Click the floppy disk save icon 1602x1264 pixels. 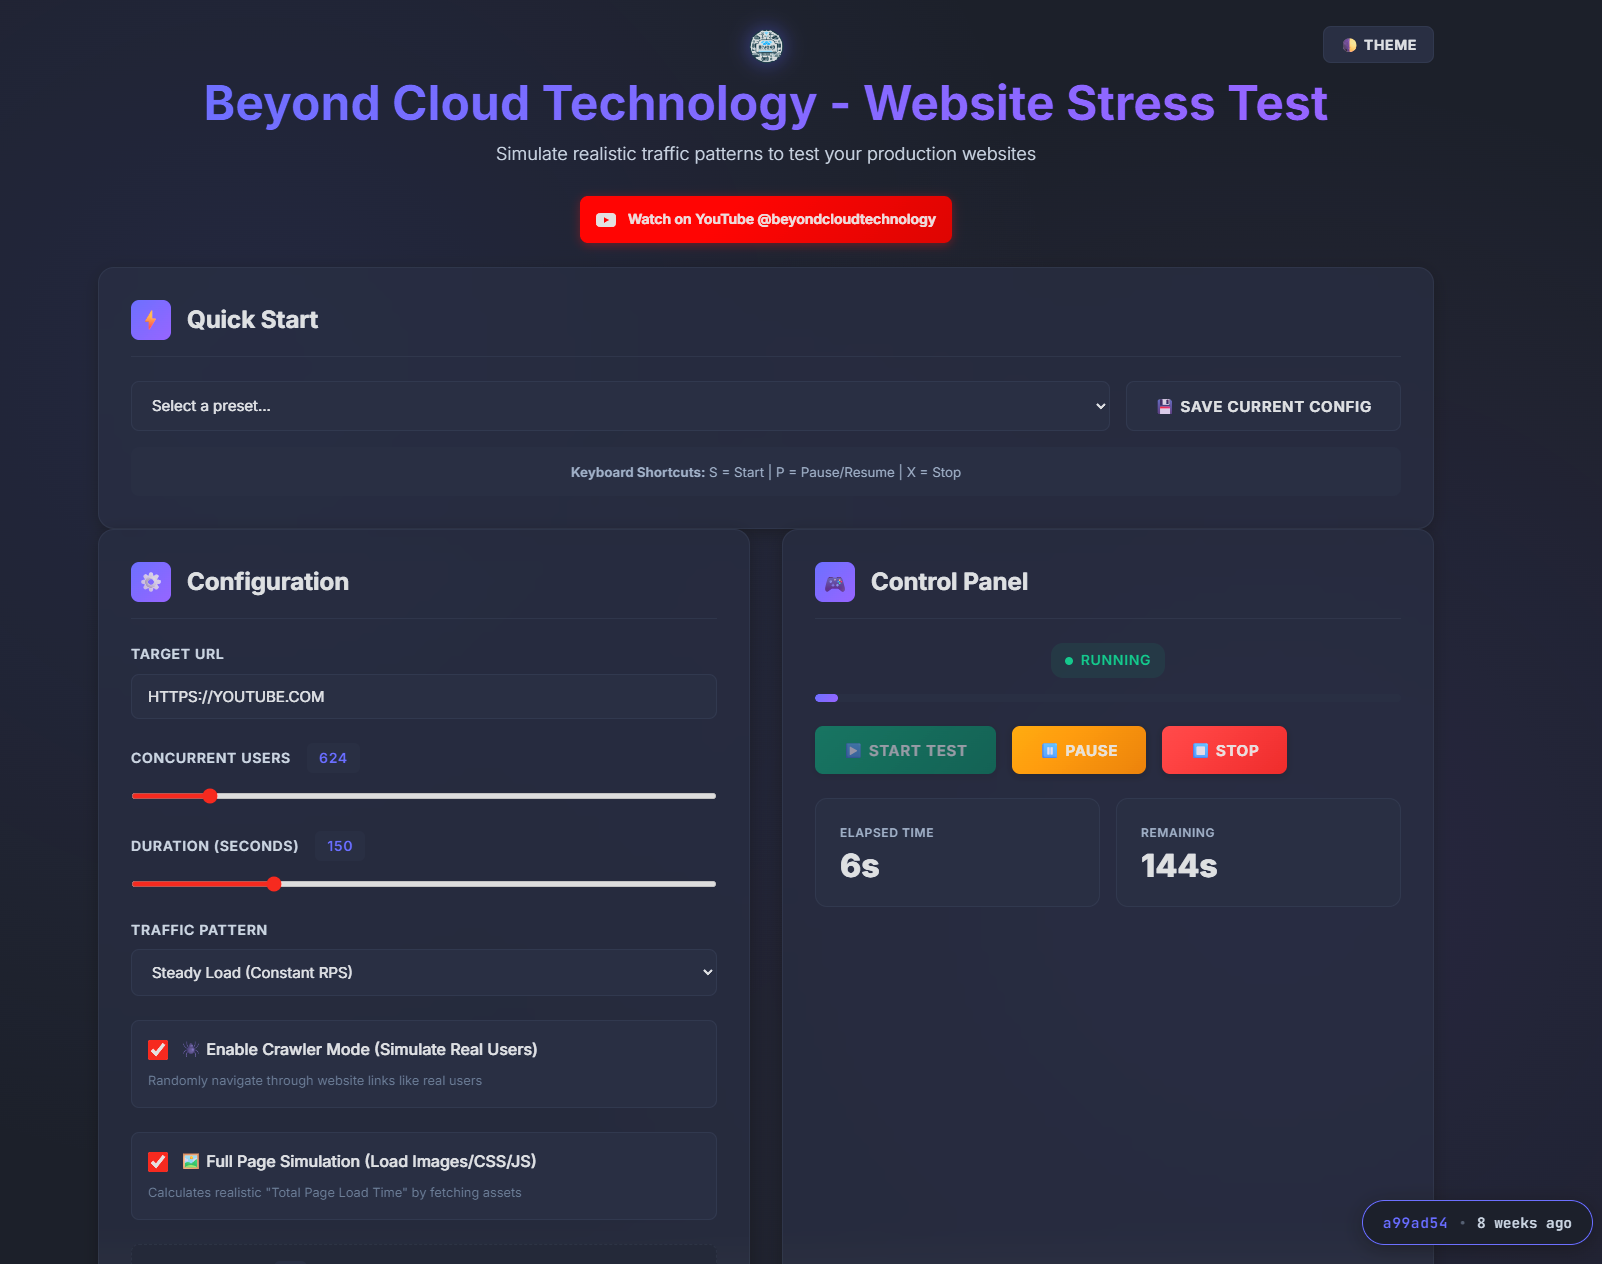coord(1164,406)
